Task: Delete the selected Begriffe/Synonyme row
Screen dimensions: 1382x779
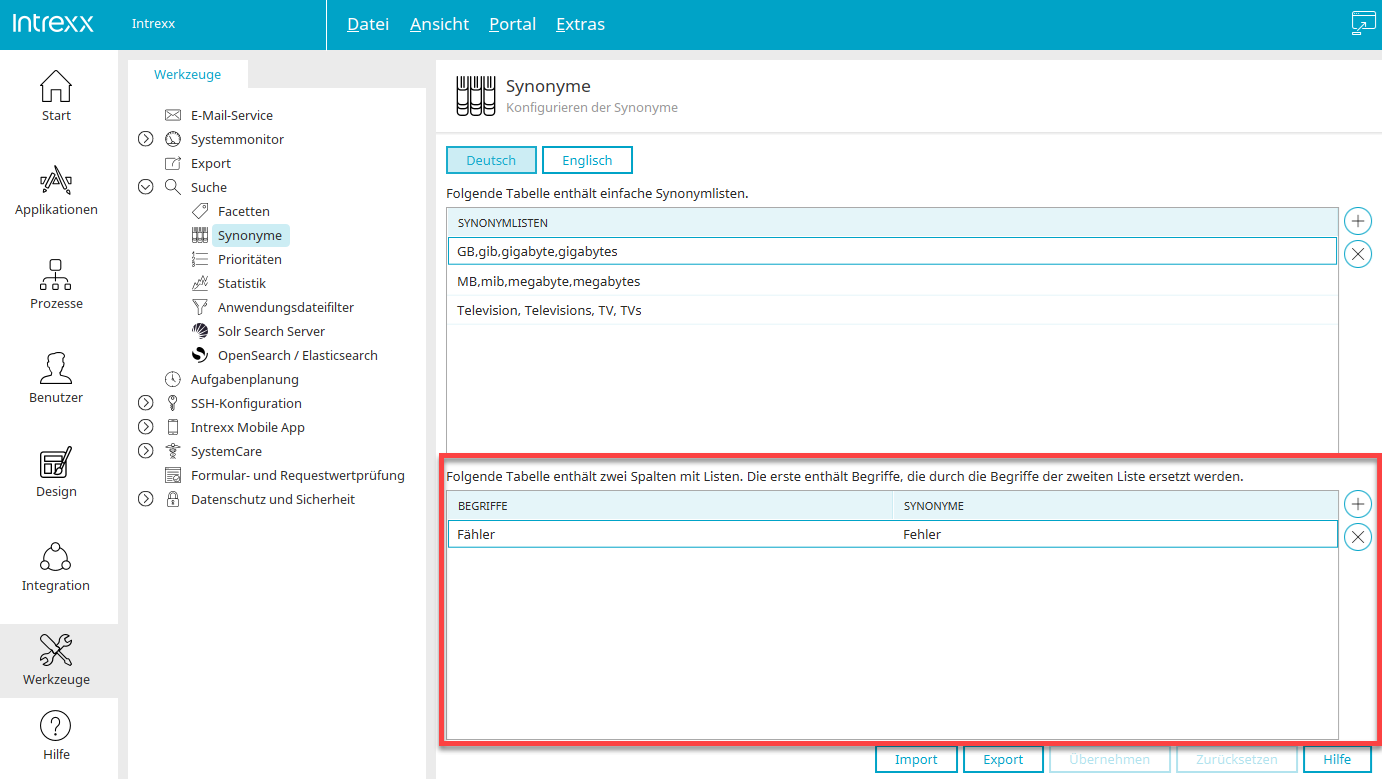Action: coord(1357,538)
